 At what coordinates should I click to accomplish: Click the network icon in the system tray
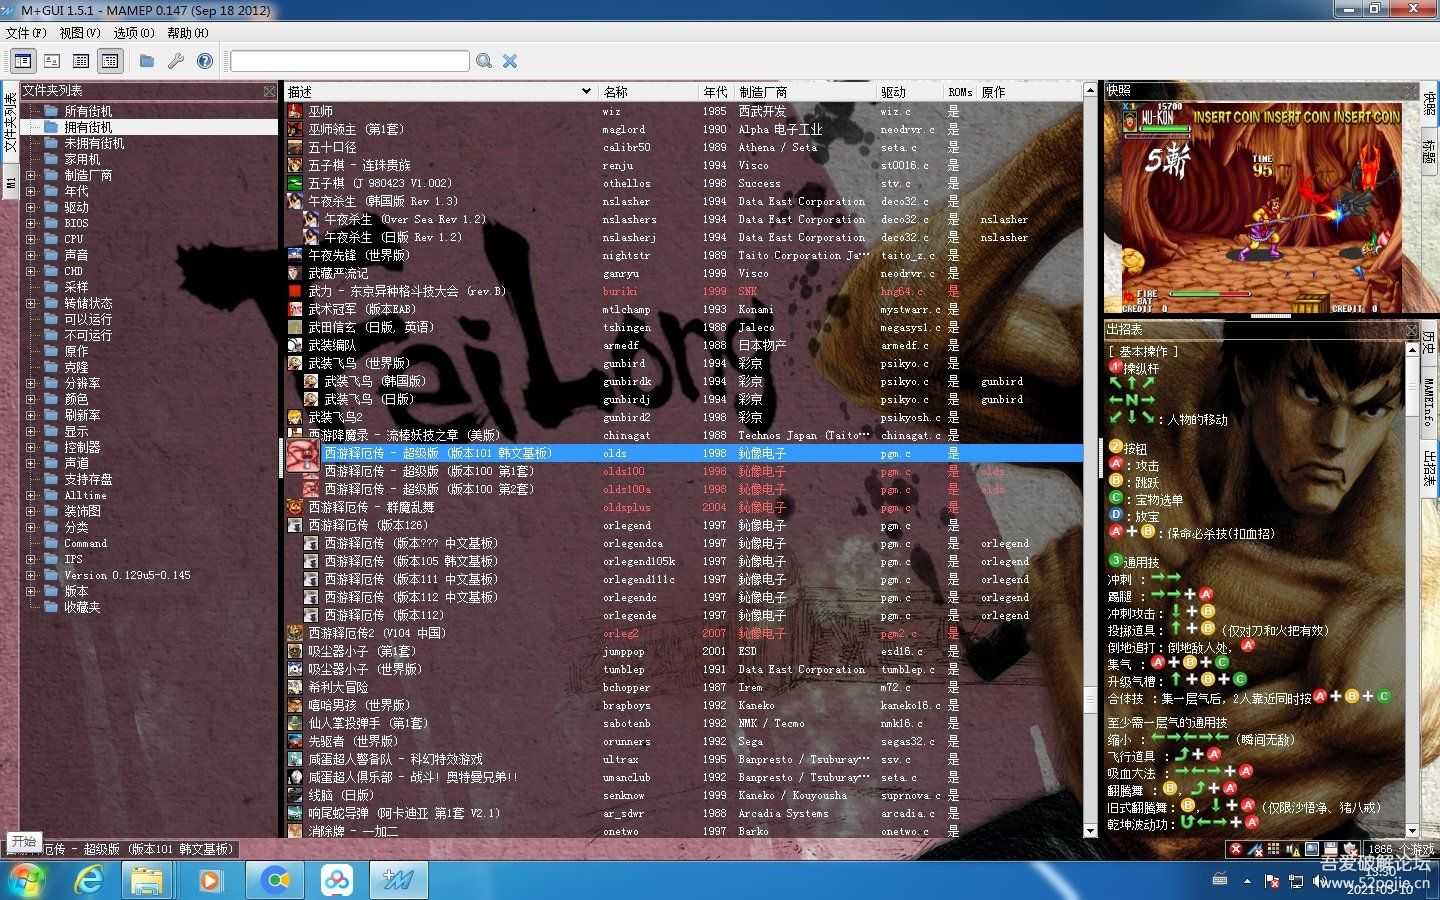click(1297, 881)
